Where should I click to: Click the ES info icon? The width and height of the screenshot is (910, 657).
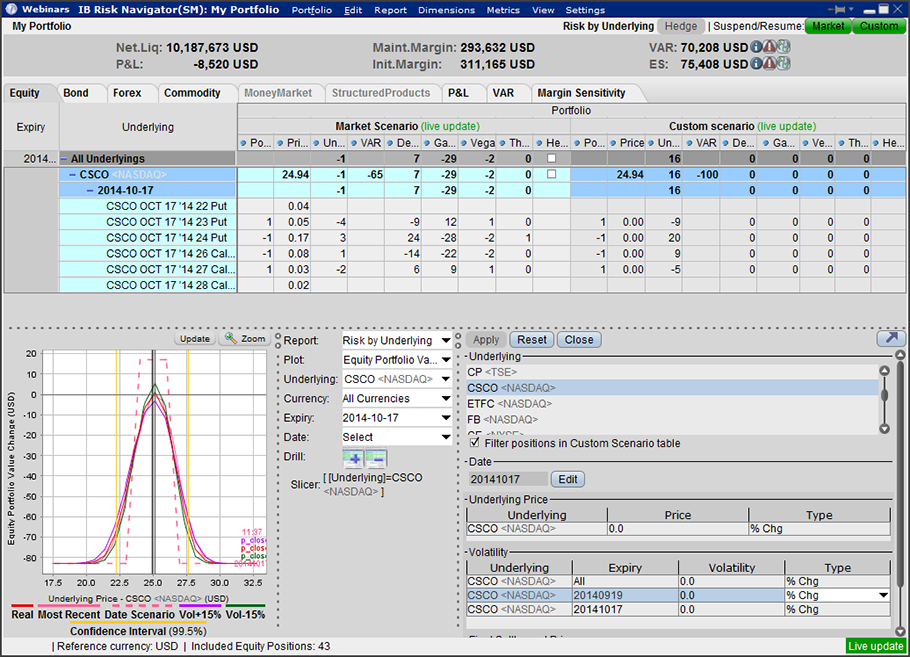pos(756,64)
